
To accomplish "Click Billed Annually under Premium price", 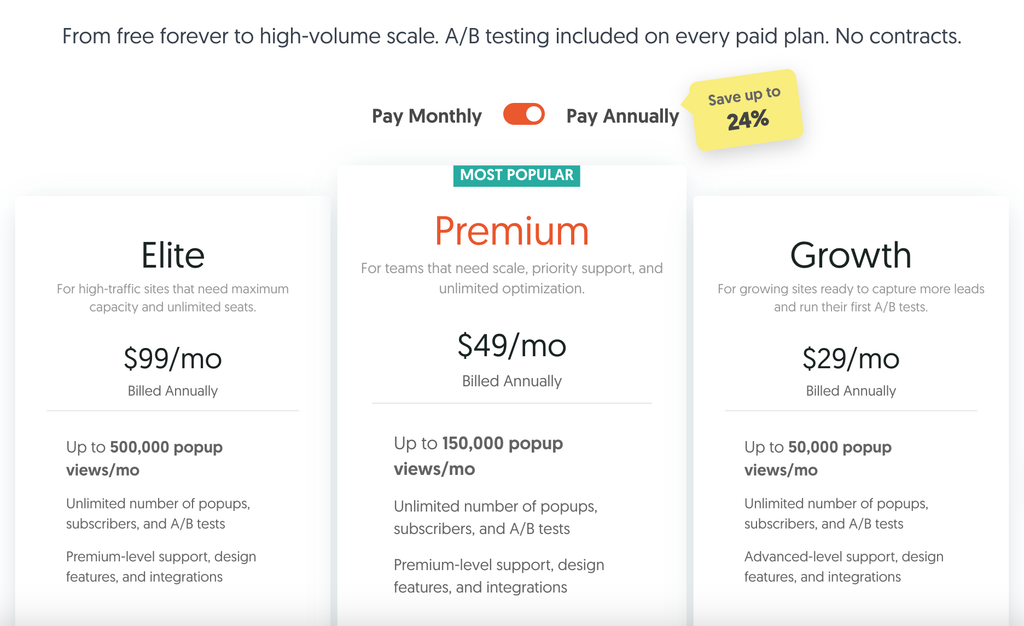I will coord(512,381).
